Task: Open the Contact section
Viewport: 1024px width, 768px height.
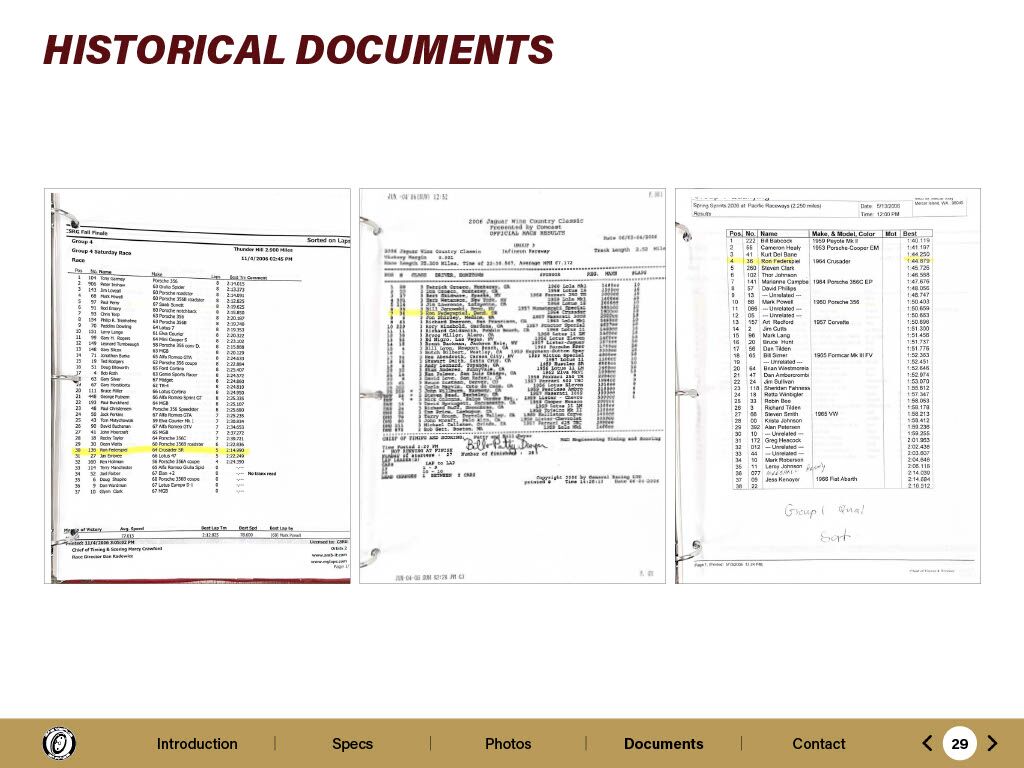Action: pyautogui.click(x=818, y=743)
